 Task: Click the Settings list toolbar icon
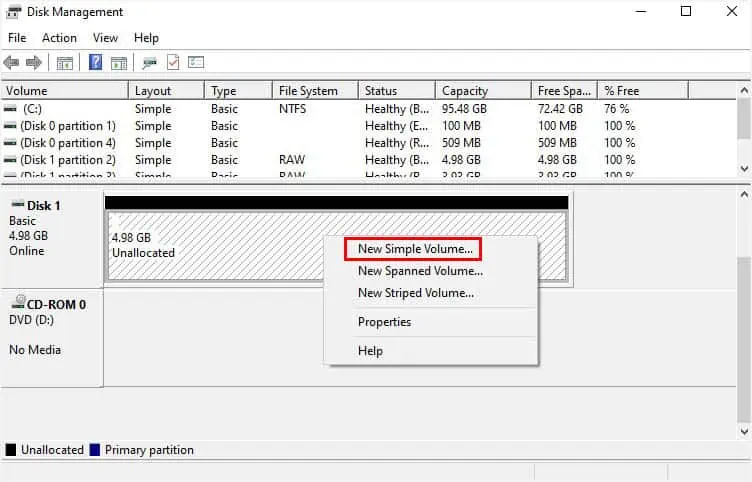click(x=196, y=63)
